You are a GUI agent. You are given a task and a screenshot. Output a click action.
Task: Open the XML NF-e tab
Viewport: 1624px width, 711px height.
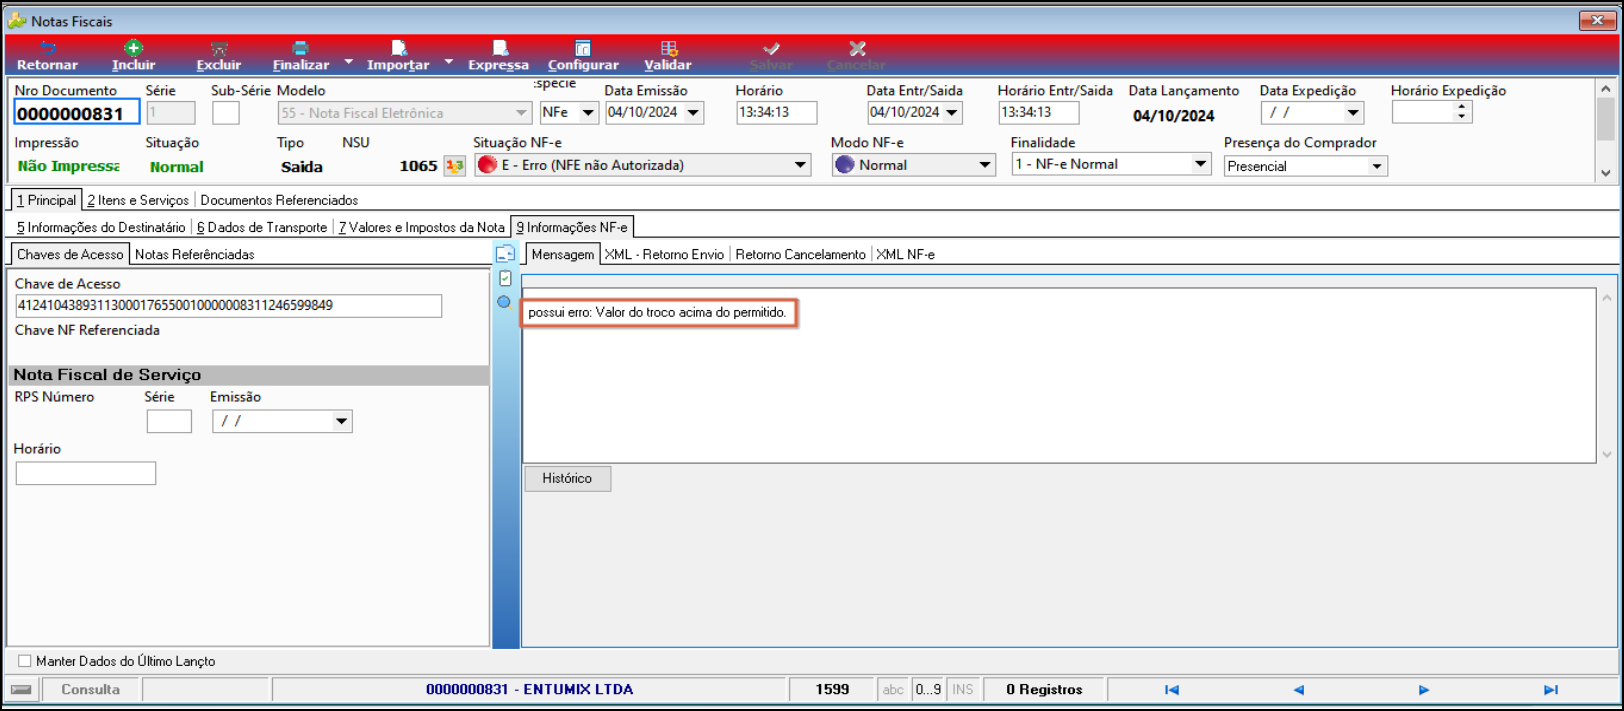pos(906,254)
